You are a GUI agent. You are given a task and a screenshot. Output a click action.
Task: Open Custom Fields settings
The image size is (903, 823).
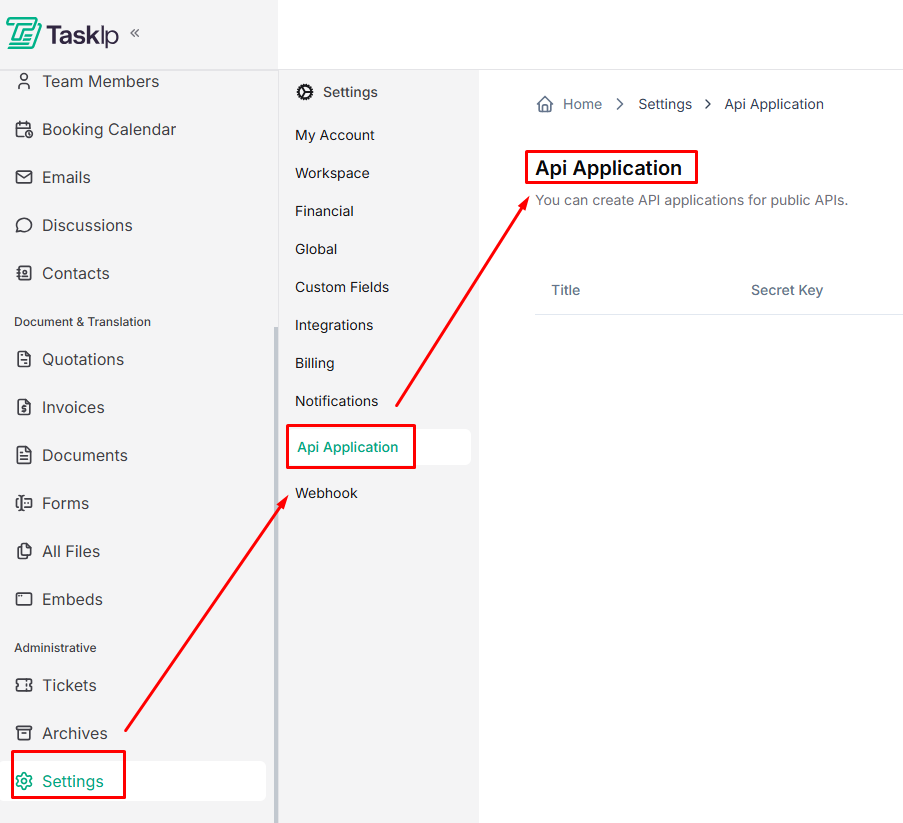click(342, 287)
